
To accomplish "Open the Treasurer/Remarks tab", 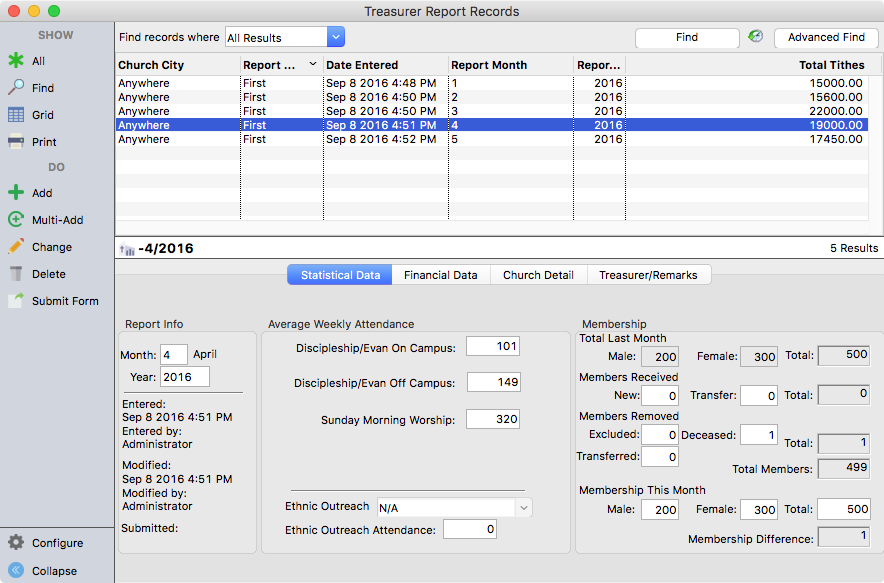I will point(648,275).
